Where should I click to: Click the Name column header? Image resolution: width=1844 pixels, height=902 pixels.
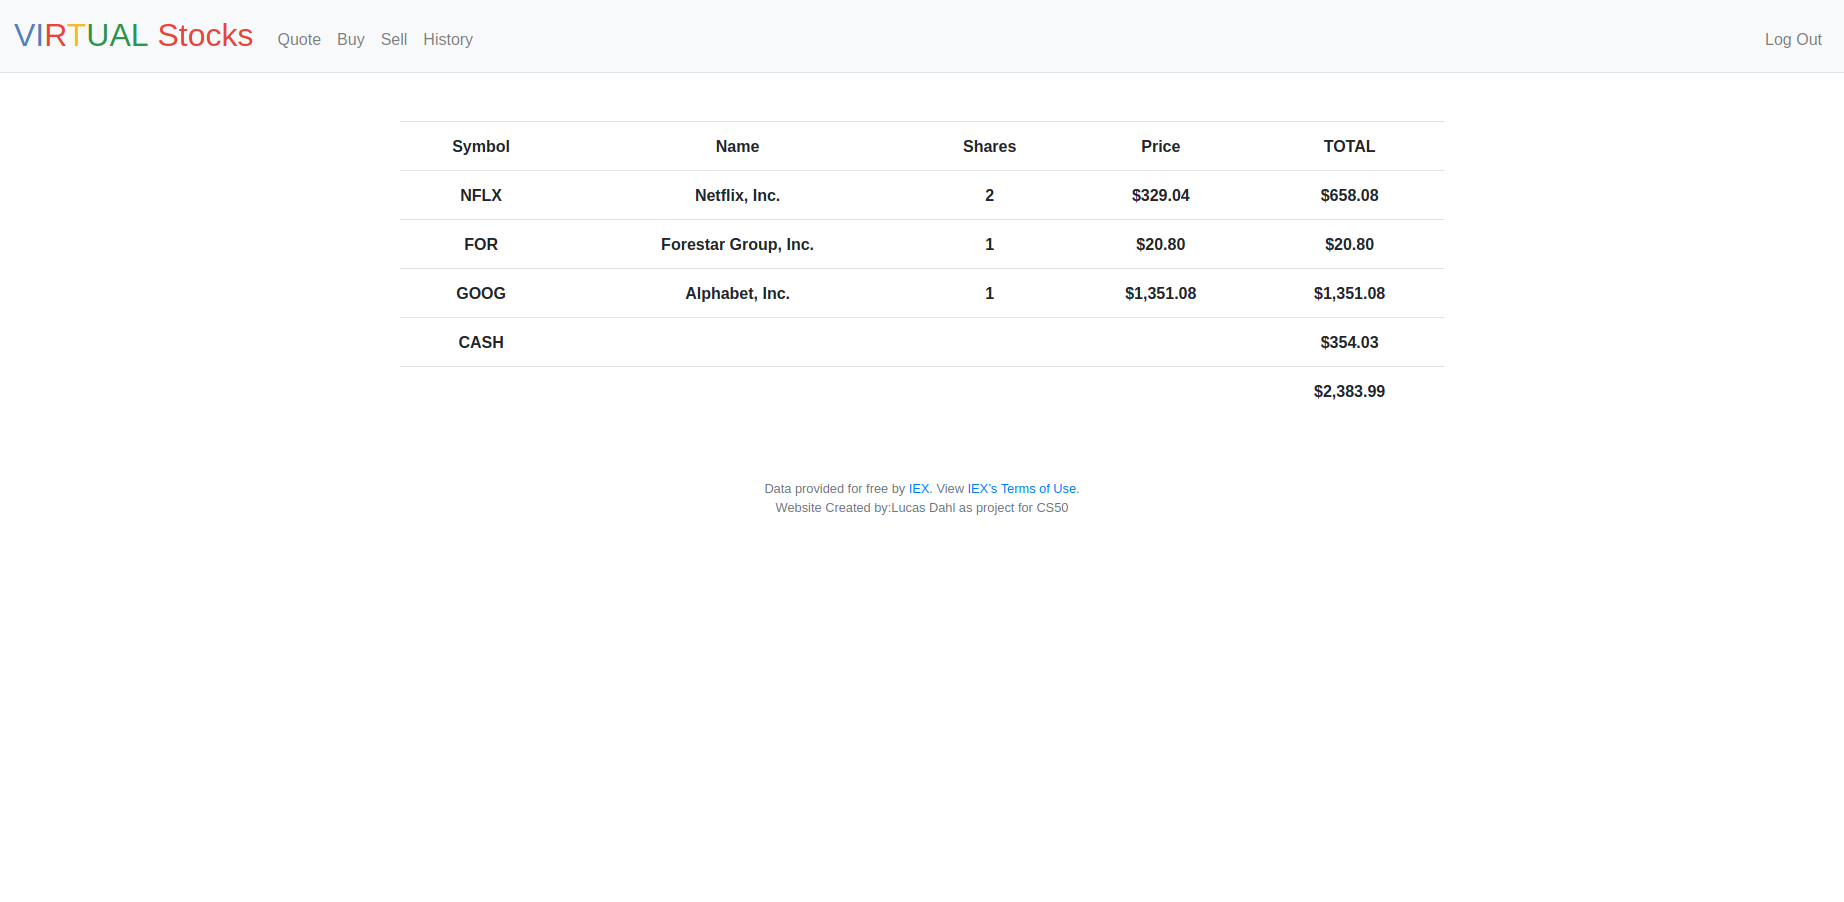(737, 146)
